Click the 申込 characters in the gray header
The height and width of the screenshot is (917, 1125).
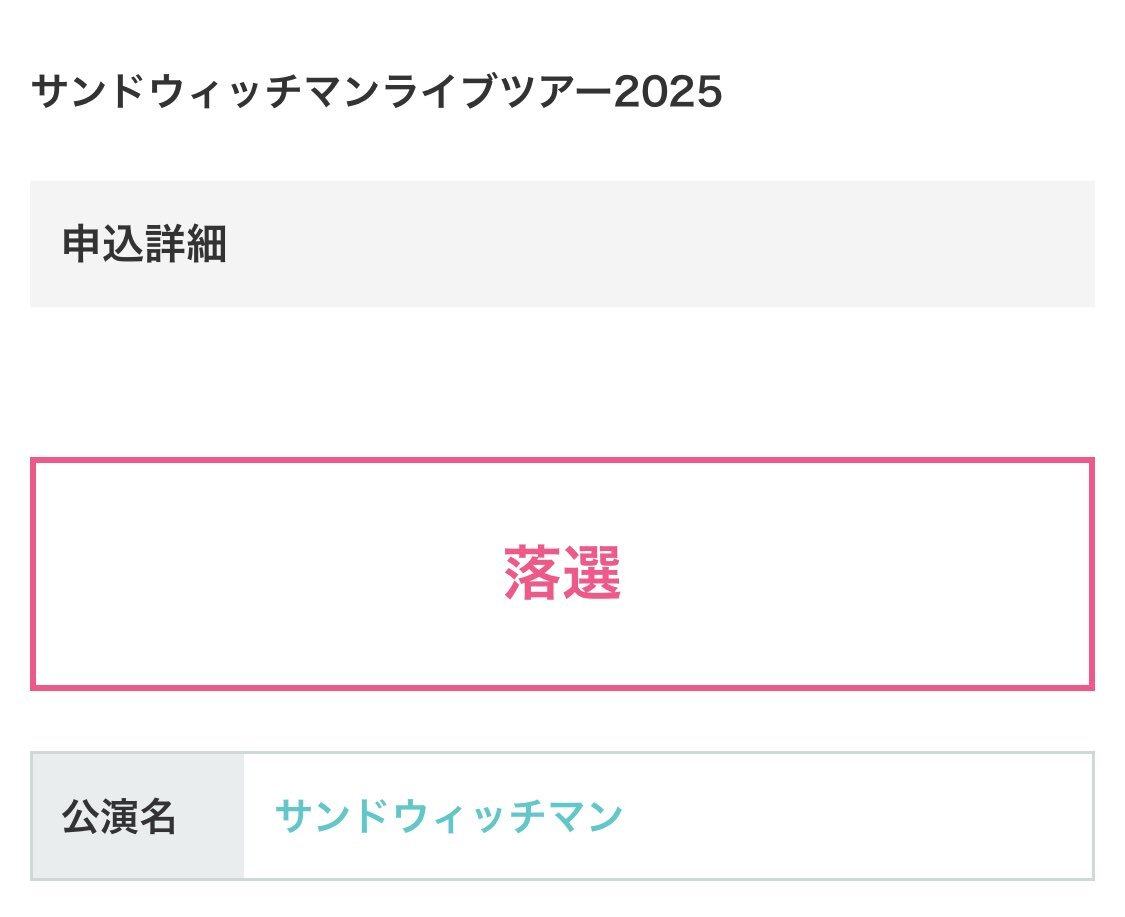(103, 244)
